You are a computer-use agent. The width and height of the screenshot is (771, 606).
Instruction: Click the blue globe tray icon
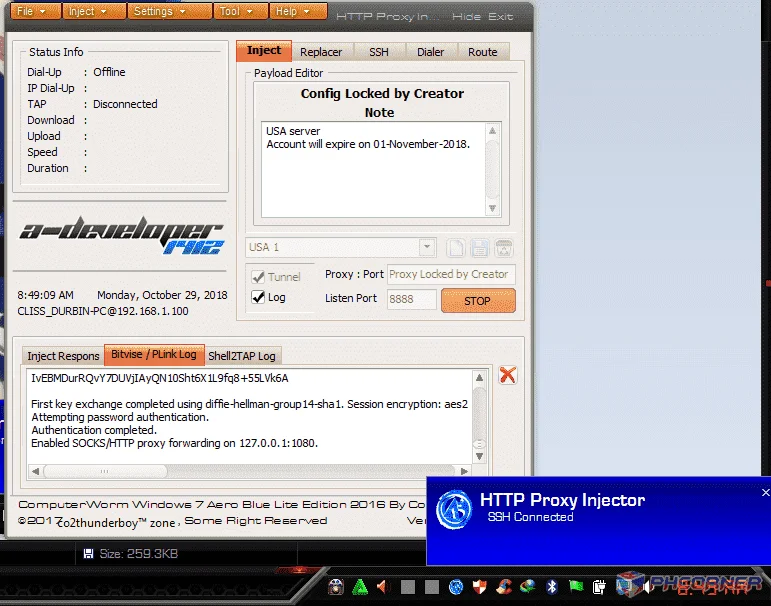point(456,587)
